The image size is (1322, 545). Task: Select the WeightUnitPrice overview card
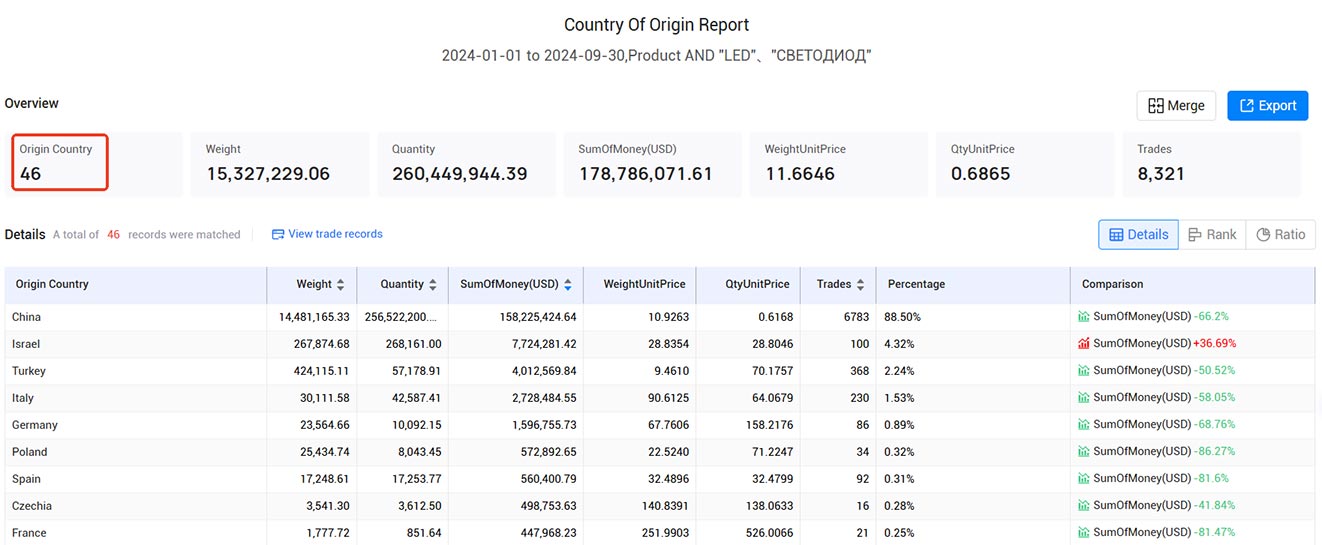[x=839, y=164]
